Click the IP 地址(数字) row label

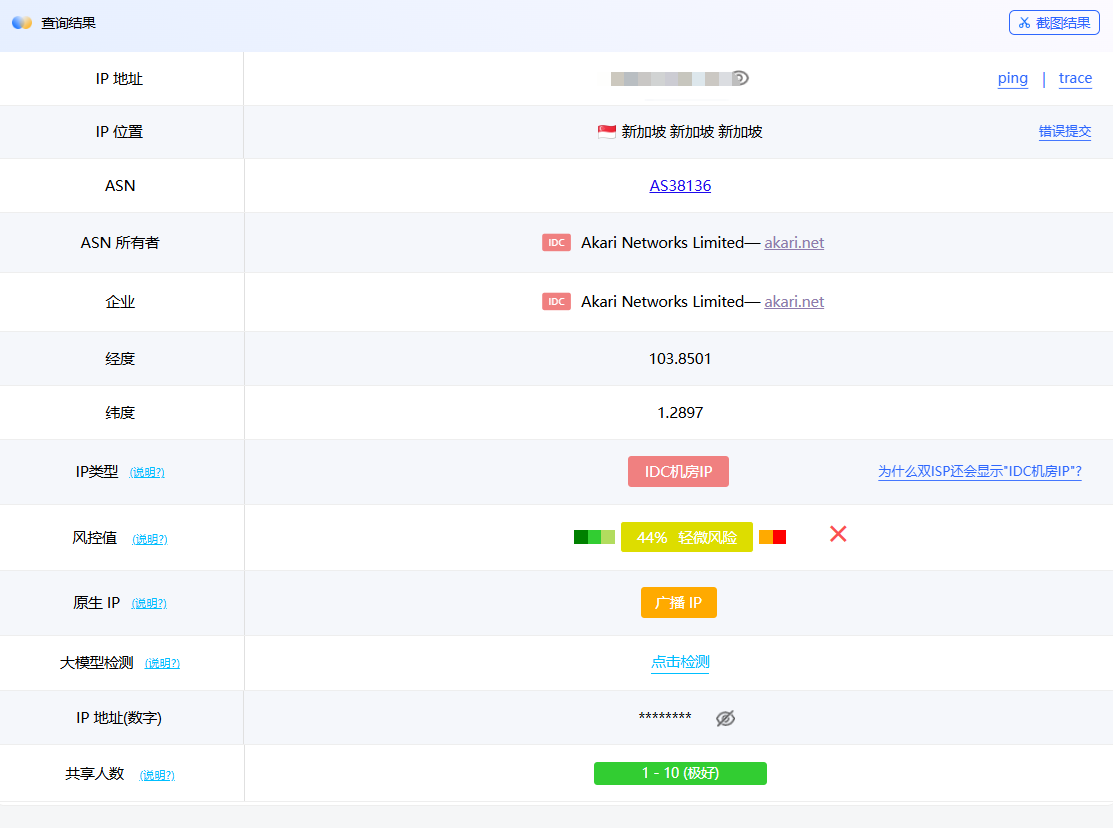[119, 718]
